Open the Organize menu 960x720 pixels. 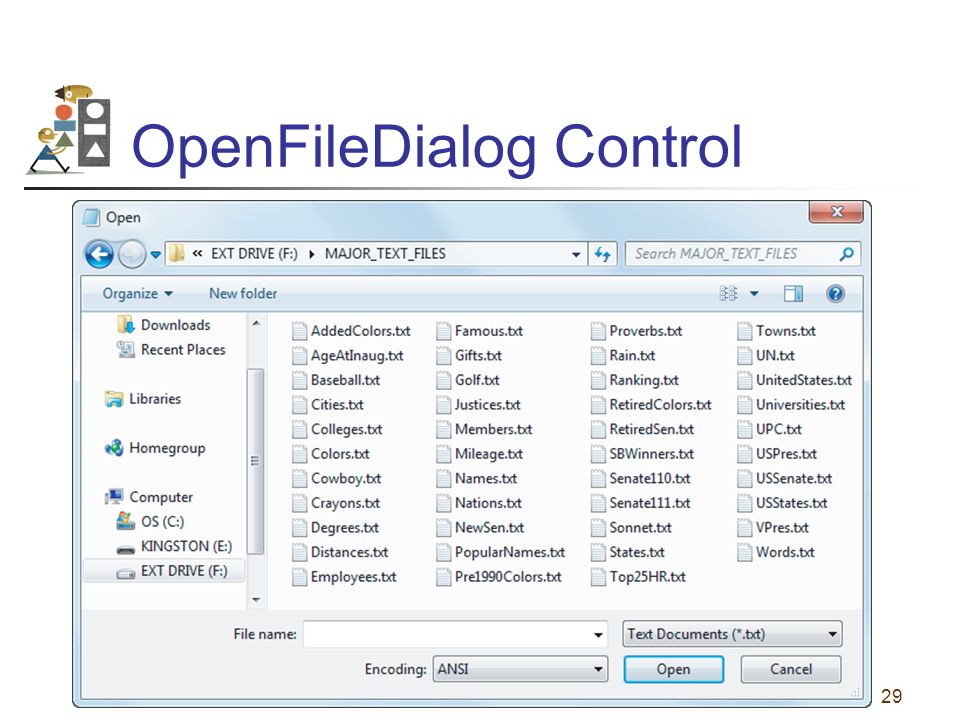[x=137, y=294]
